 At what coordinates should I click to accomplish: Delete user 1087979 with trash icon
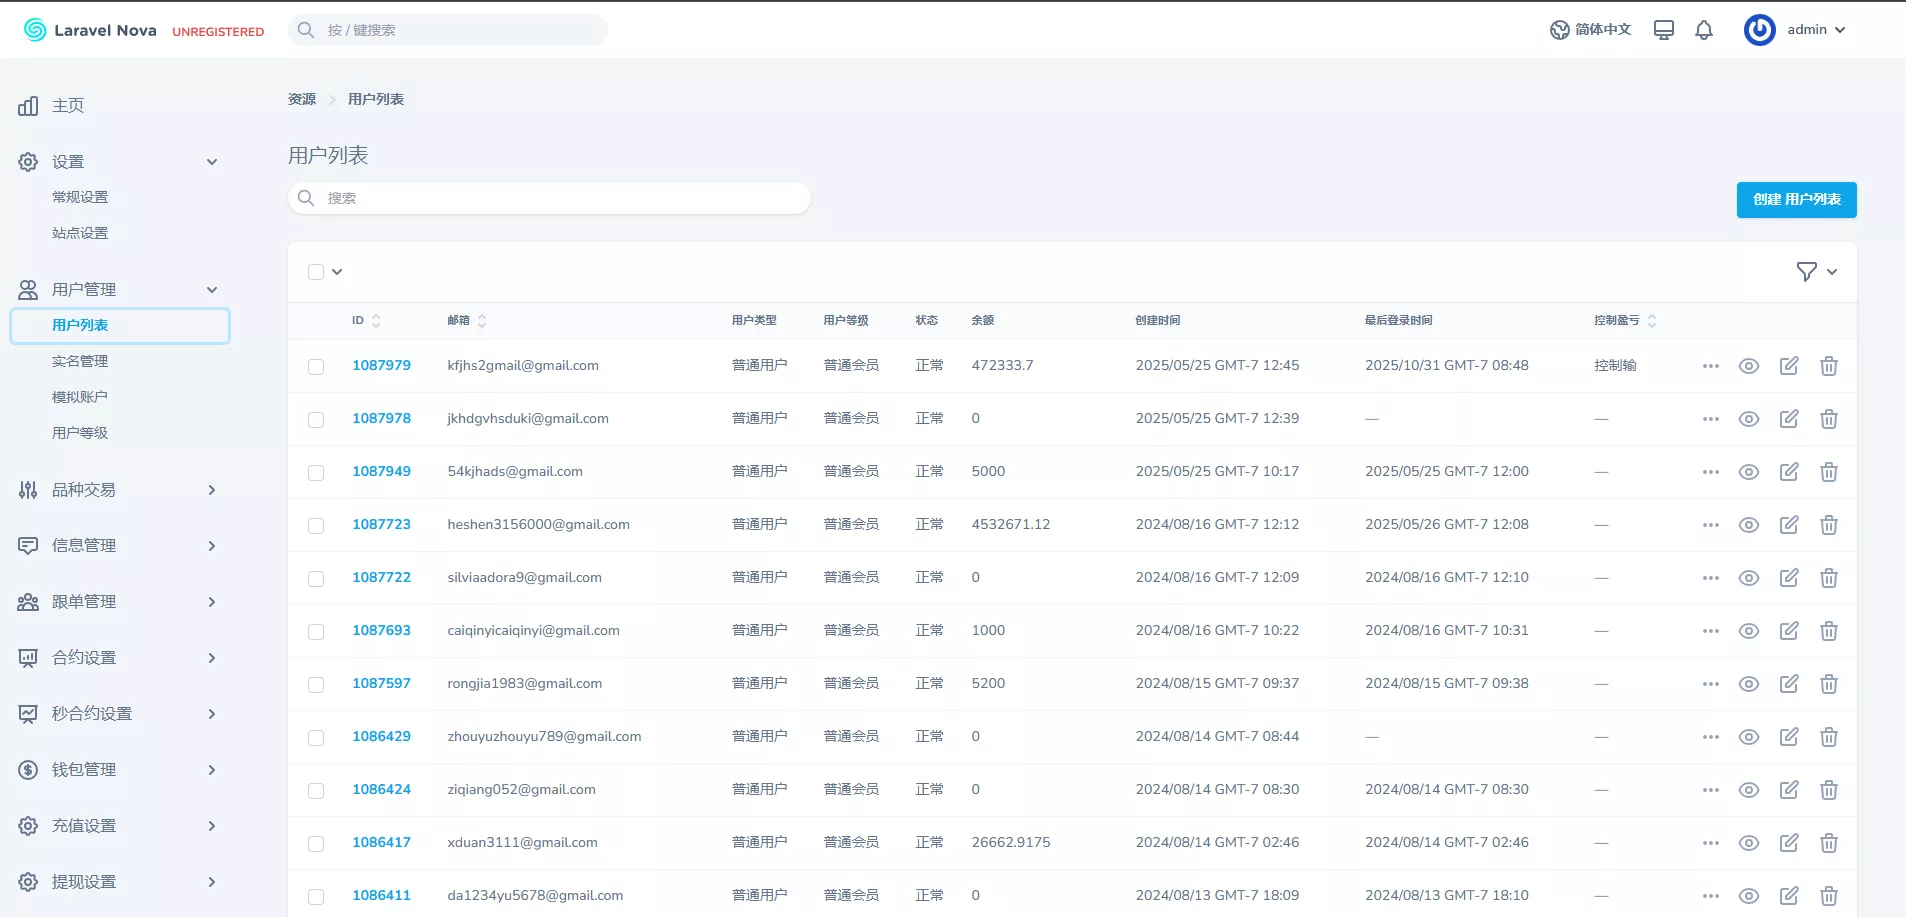[1829, 366]
